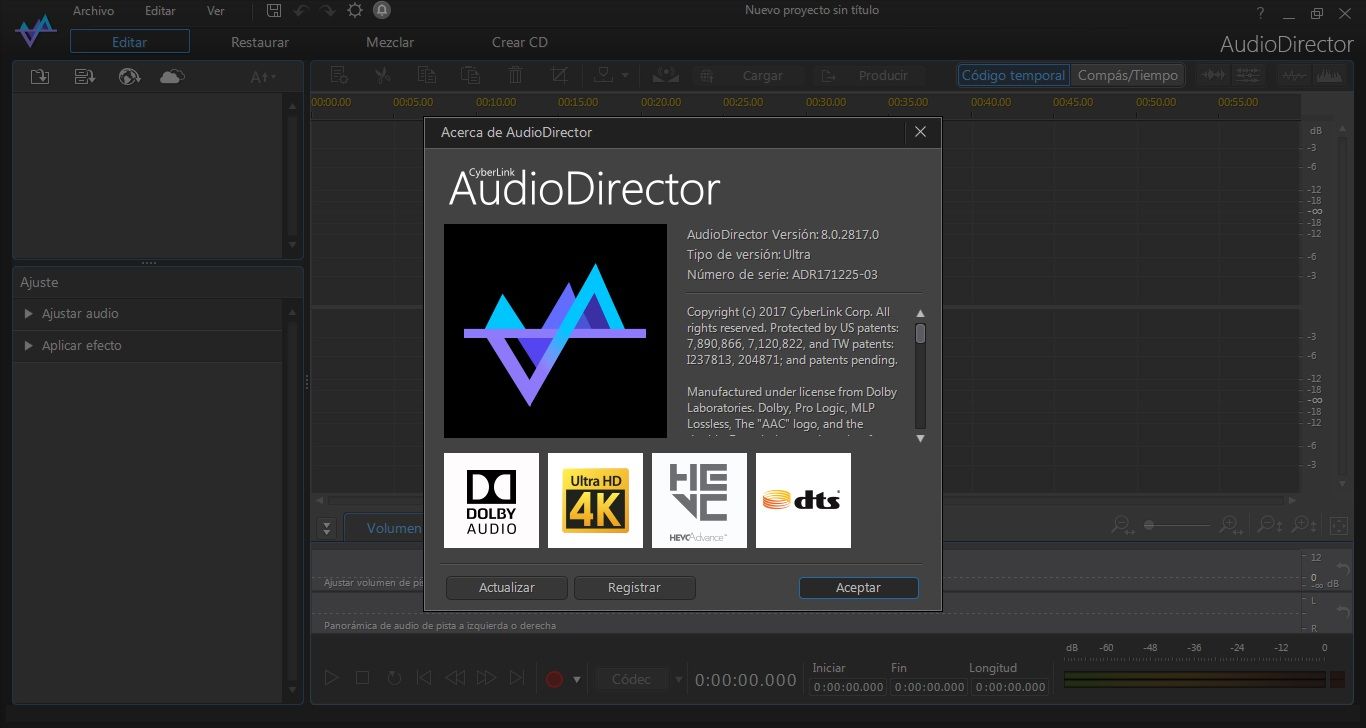This screenshot has height=728, width=1366.
Task: Collapse the volume panel double-arrow button
Action: click(x=326, y=528)
